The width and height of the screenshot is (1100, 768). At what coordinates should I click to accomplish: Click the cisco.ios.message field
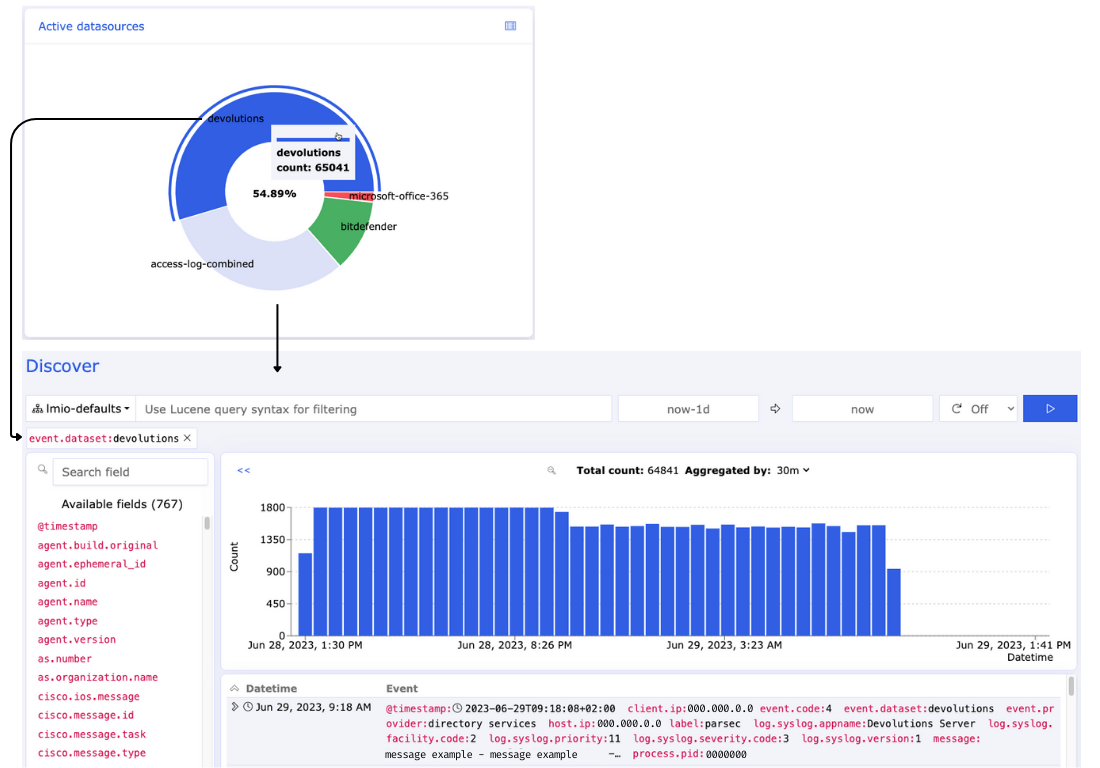tap(88, 696)
